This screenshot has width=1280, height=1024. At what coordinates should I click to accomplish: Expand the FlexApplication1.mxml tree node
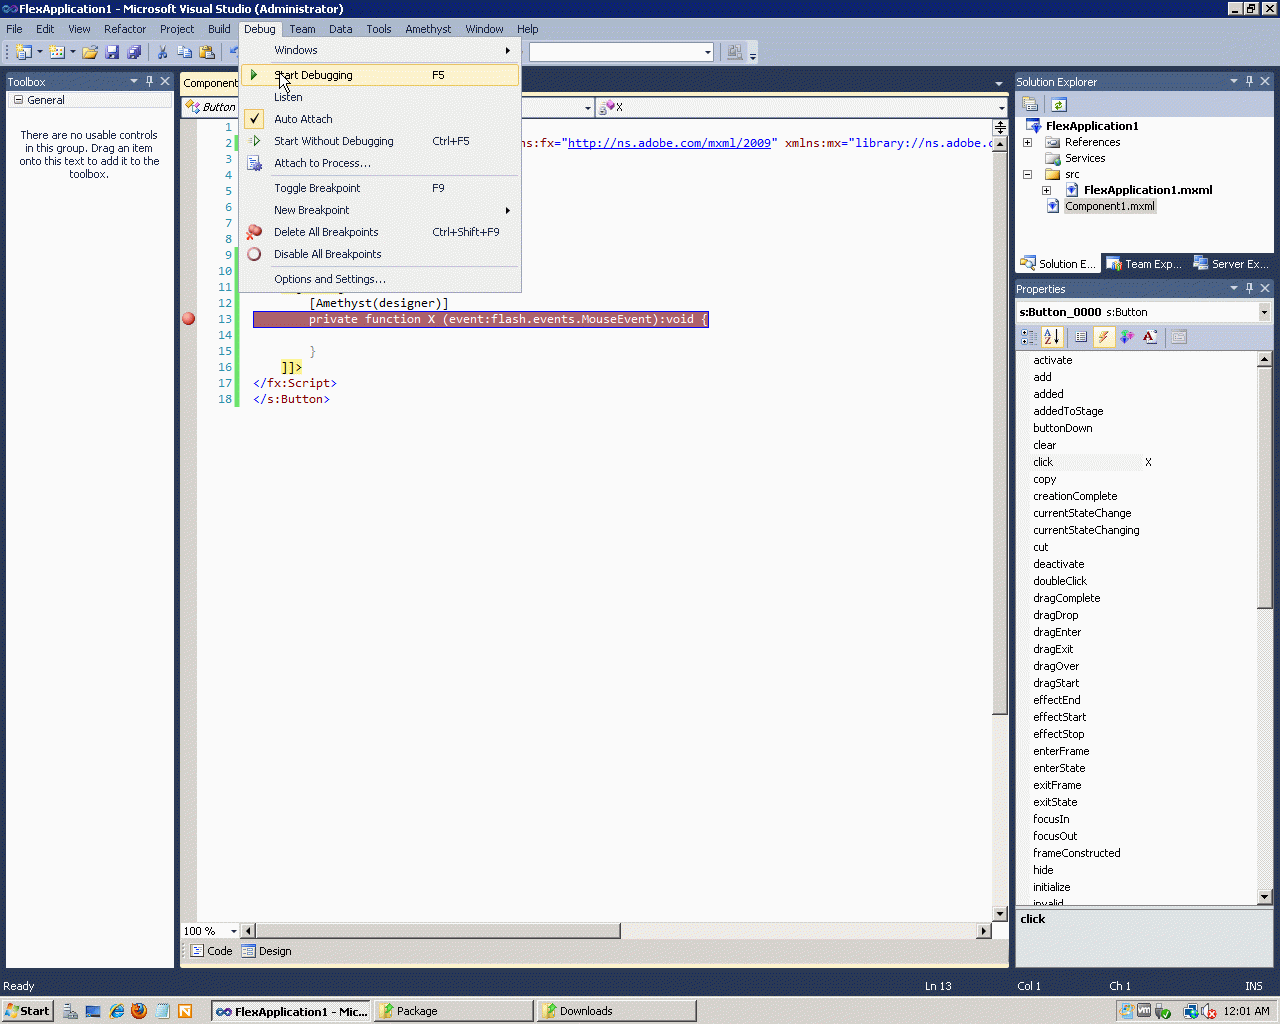coord(1046,190)
